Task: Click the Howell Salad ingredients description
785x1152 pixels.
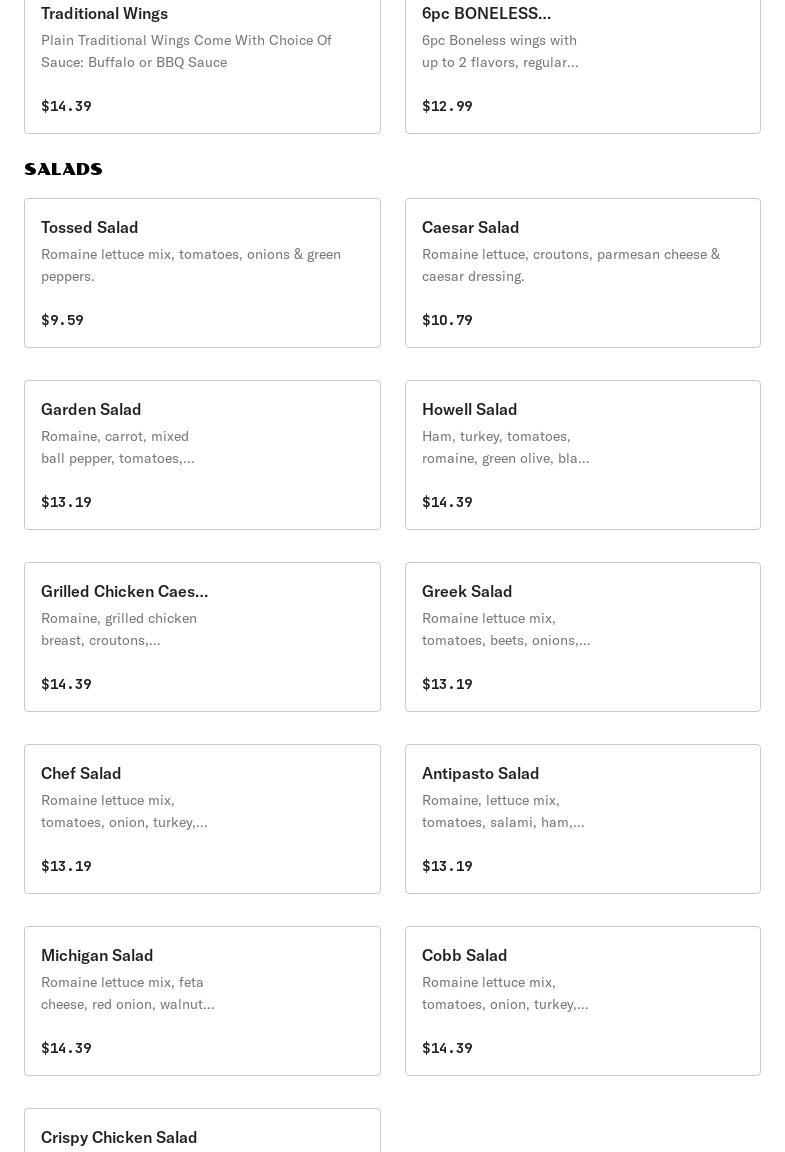Action: (506, 447)
